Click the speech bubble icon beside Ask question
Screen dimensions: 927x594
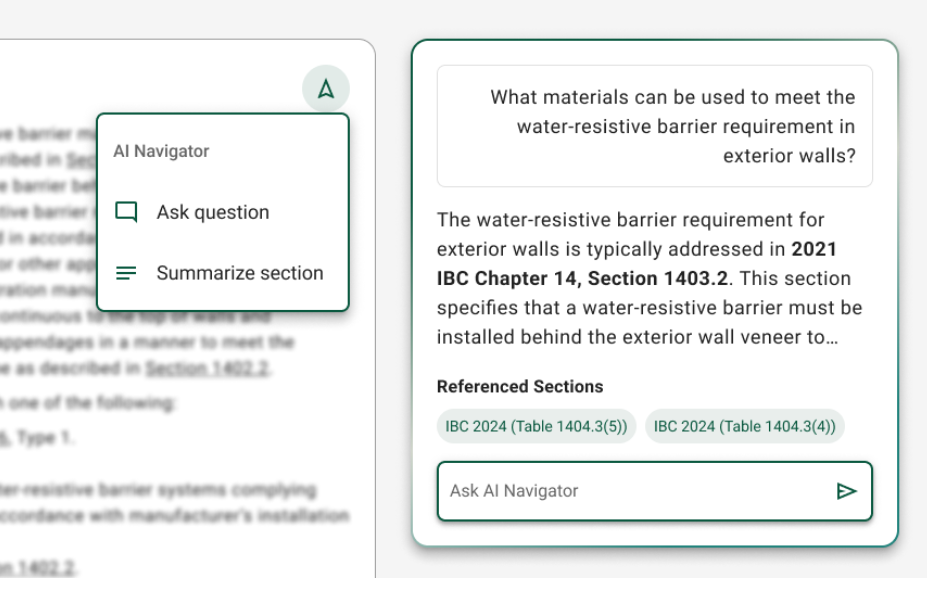coord(126,212)
